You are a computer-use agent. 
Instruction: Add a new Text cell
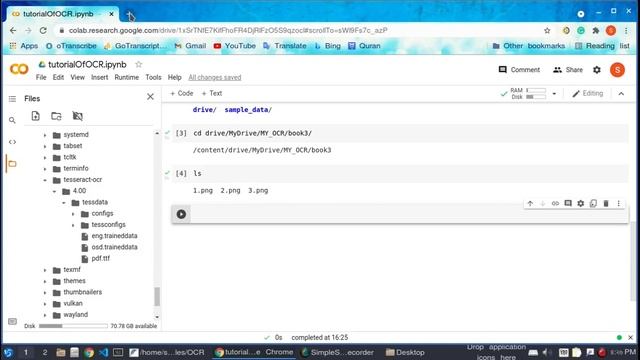tap(212, 93)
